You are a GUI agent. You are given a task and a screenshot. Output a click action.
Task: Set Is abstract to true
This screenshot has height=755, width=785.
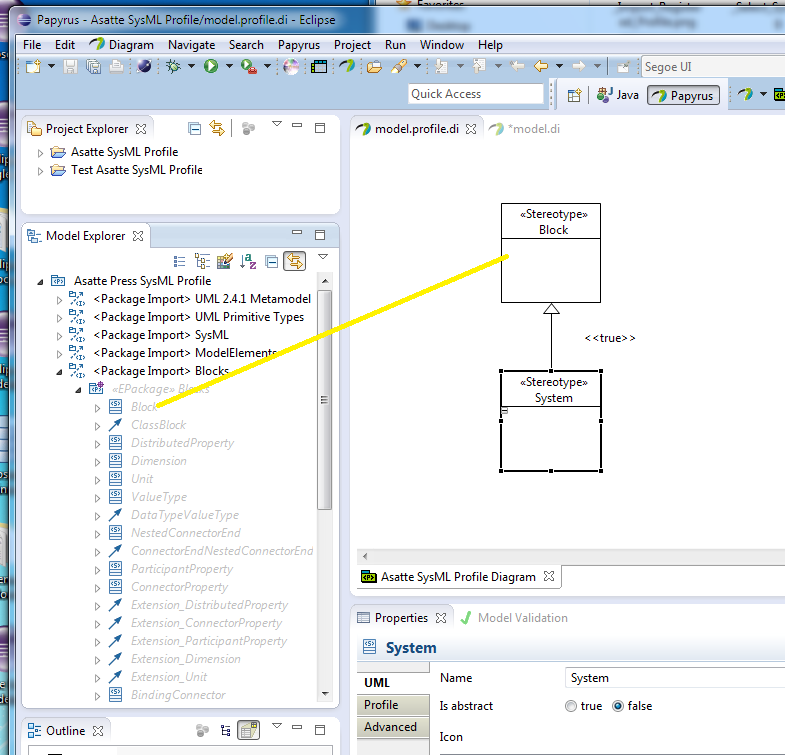pos(571,706)
